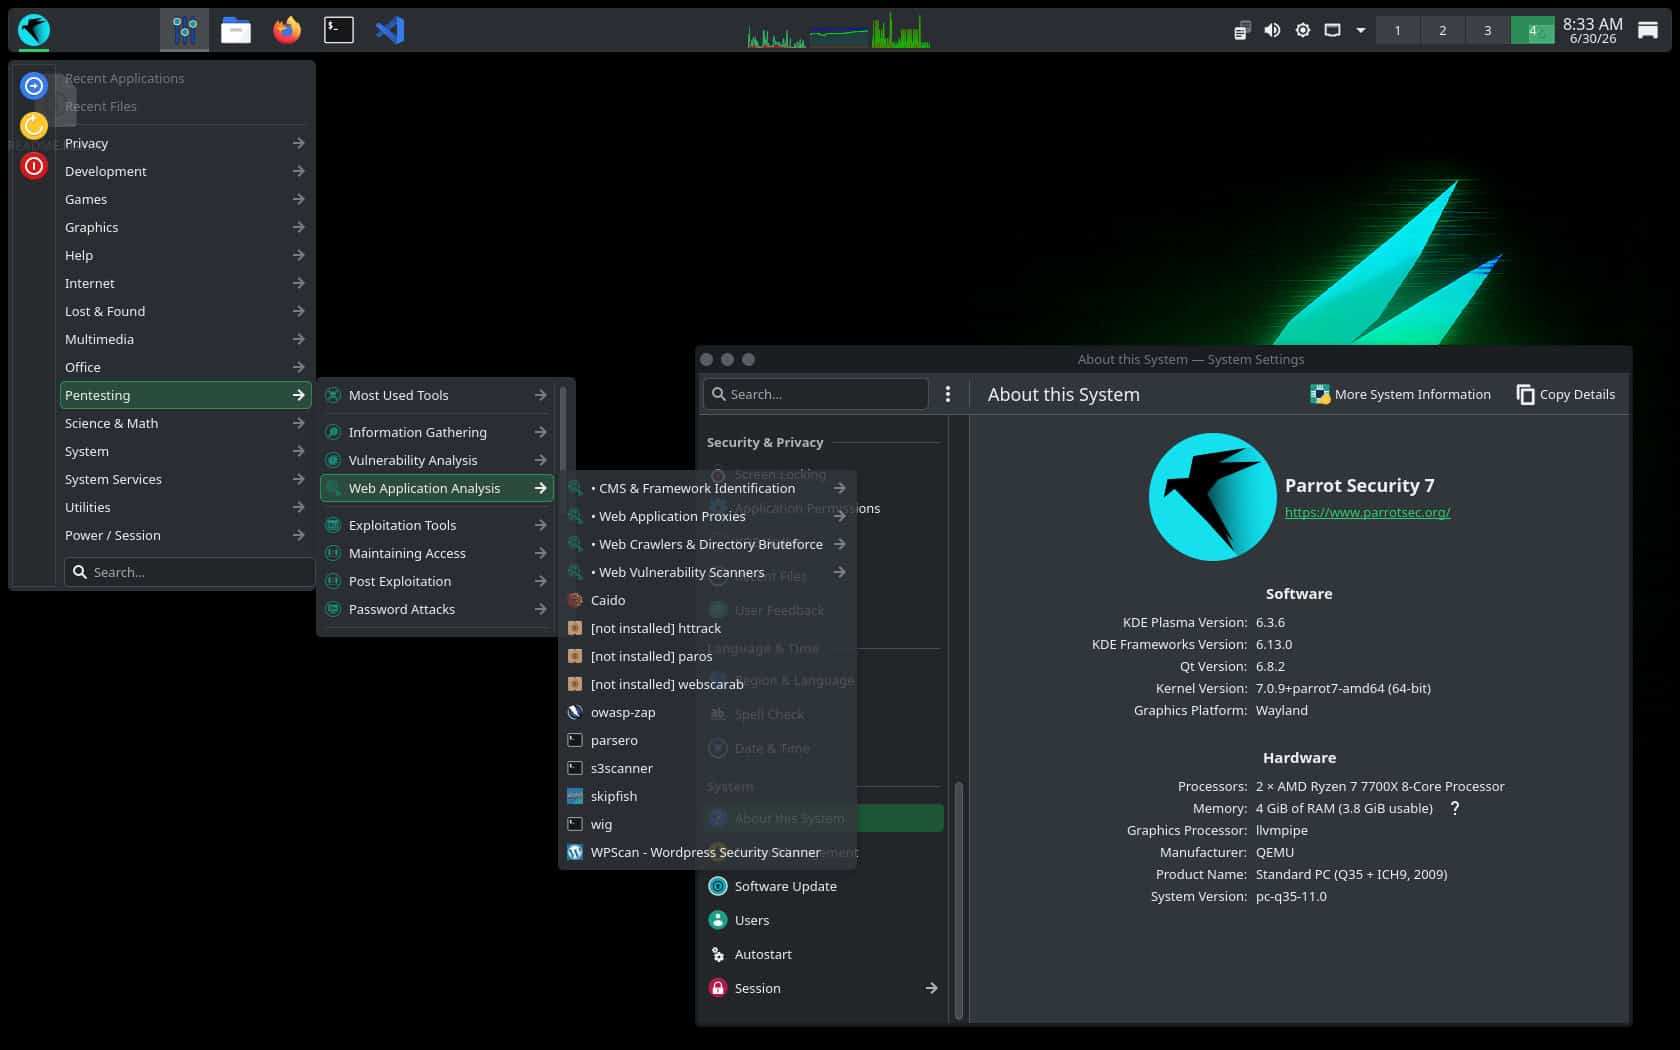Open the Internet category in the launcher
The width and height of the screenshot is (1680, 1050).
pos(185,283)
